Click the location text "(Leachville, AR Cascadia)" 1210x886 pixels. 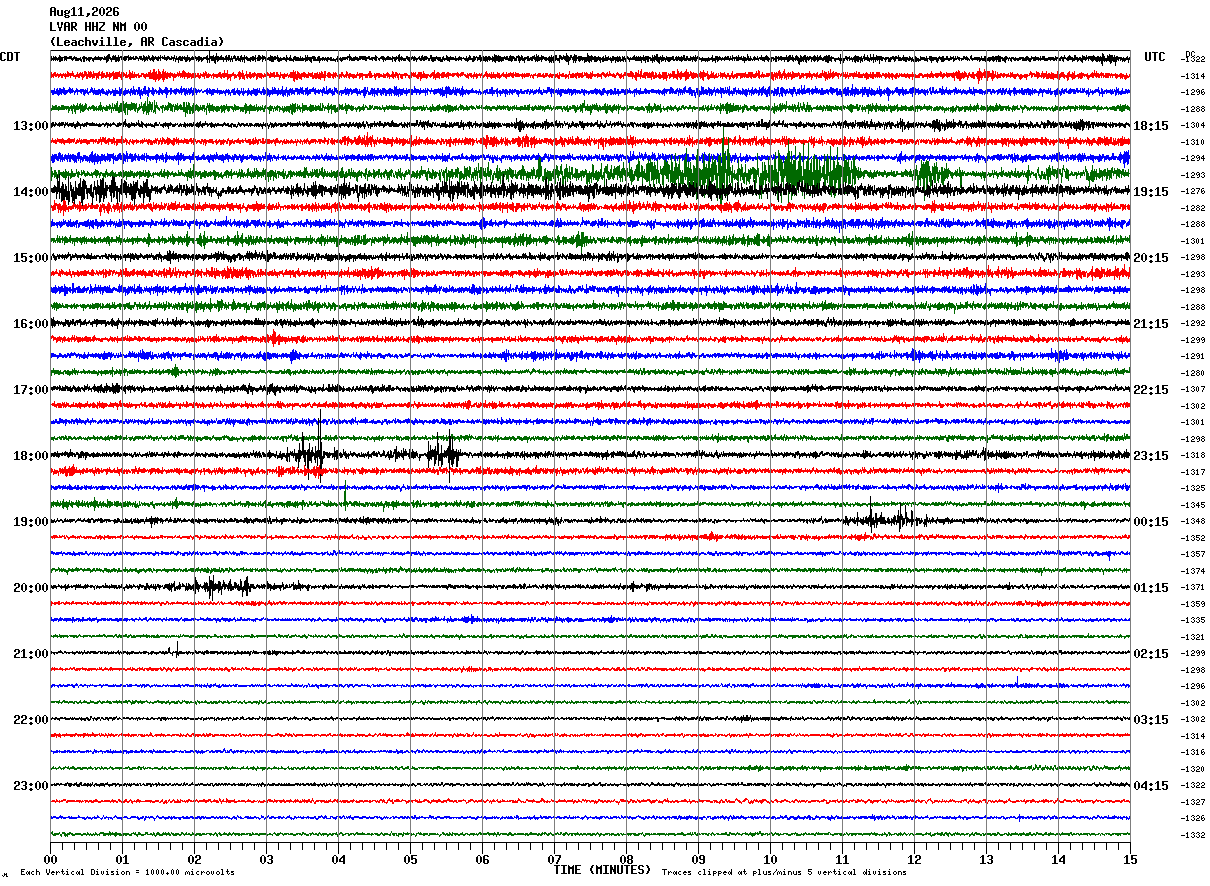click(x=137, y=42)
